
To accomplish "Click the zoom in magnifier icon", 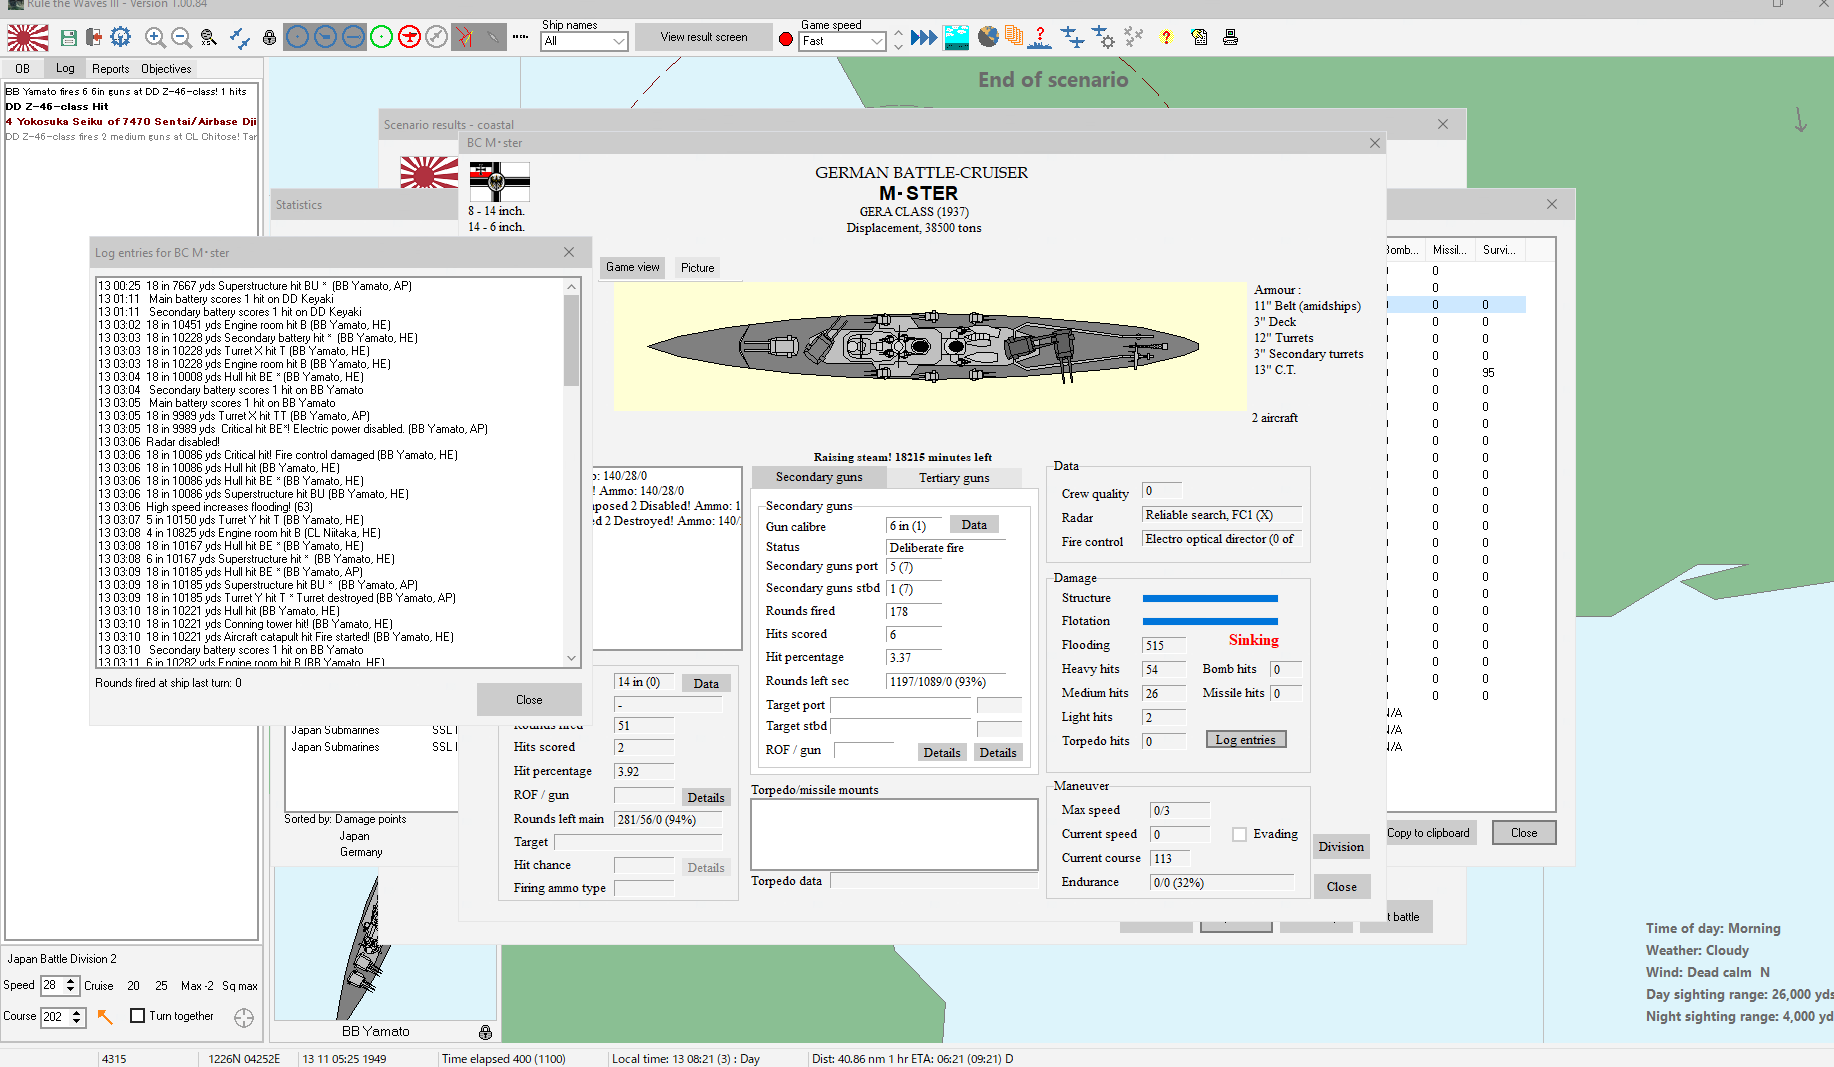I will pos(155,38).
